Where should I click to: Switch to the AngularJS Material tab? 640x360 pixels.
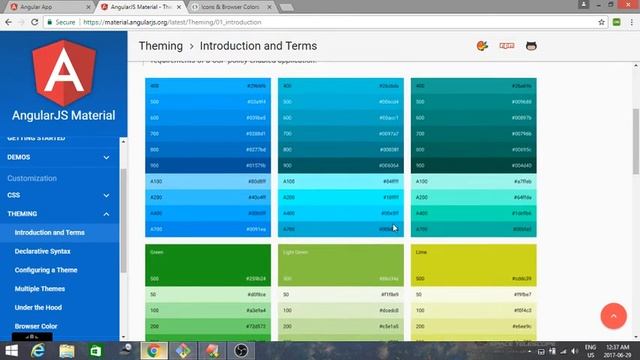click(141, 7)
